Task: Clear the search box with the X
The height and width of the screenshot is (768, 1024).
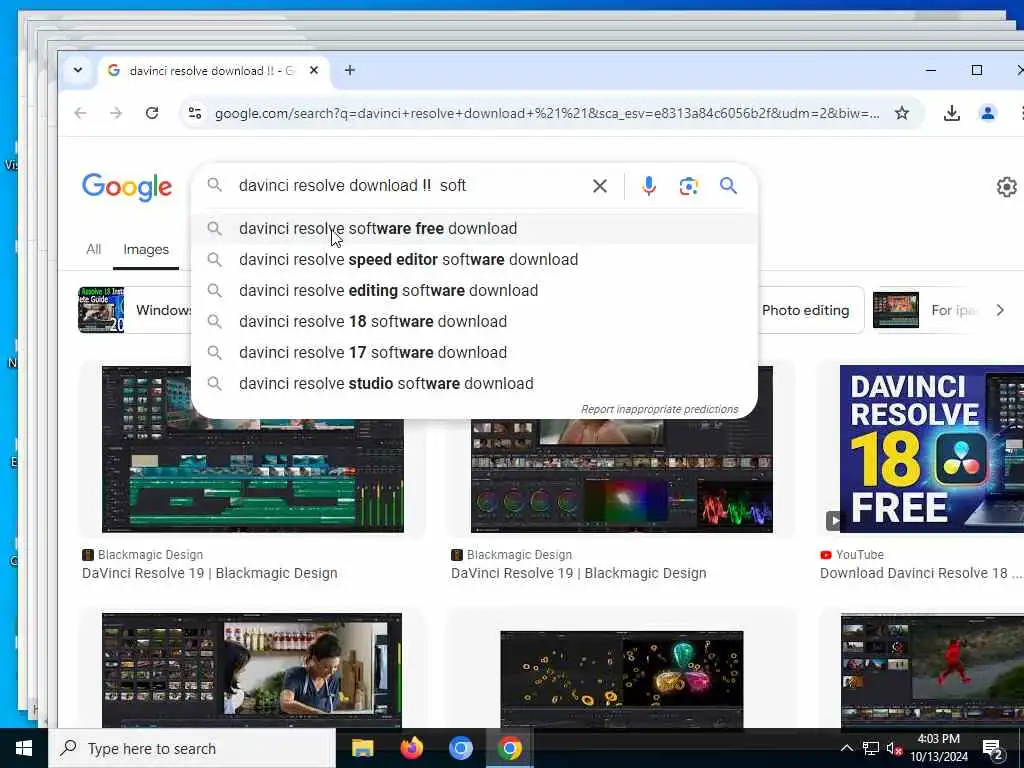Action: (x=600, y=186)
